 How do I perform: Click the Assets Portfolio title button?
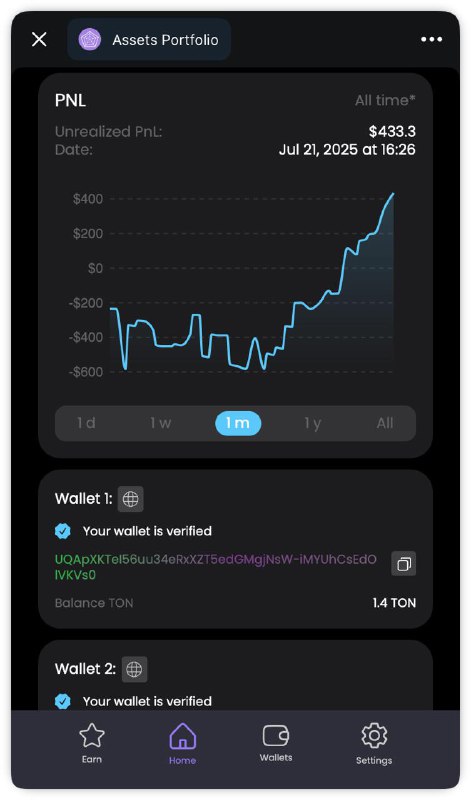pyautogui.click(x=149, y=39)
